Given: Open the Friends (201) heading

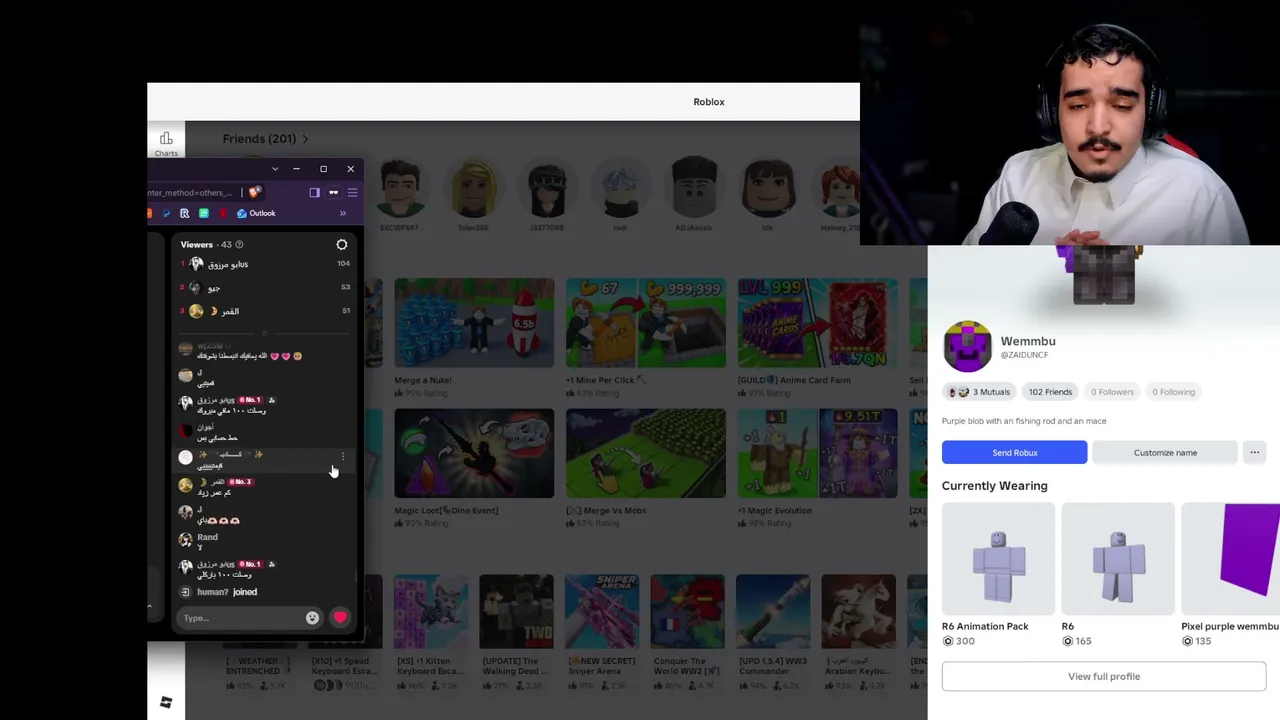Looking at the screenshot, I should (x=259, y=139).
